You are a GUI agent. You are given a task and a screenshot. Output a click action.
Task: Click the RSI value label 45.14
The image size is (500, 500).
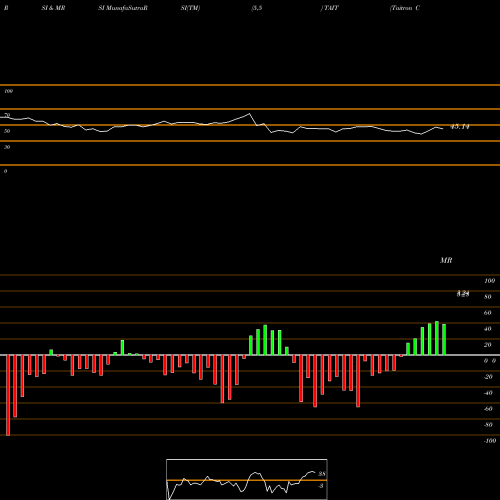[x=460, y=127]
